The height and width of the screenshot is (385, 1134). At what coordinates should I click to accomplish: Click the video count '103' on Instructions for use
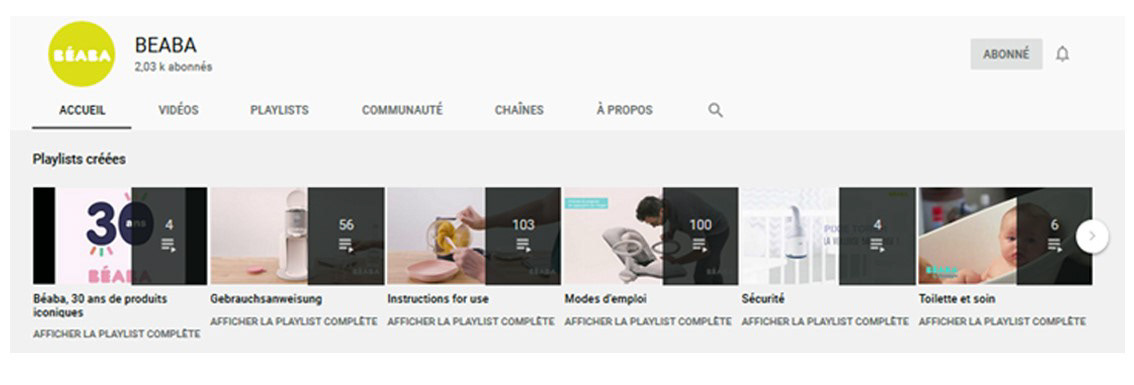pyautogui.click(x=523, y=225)
